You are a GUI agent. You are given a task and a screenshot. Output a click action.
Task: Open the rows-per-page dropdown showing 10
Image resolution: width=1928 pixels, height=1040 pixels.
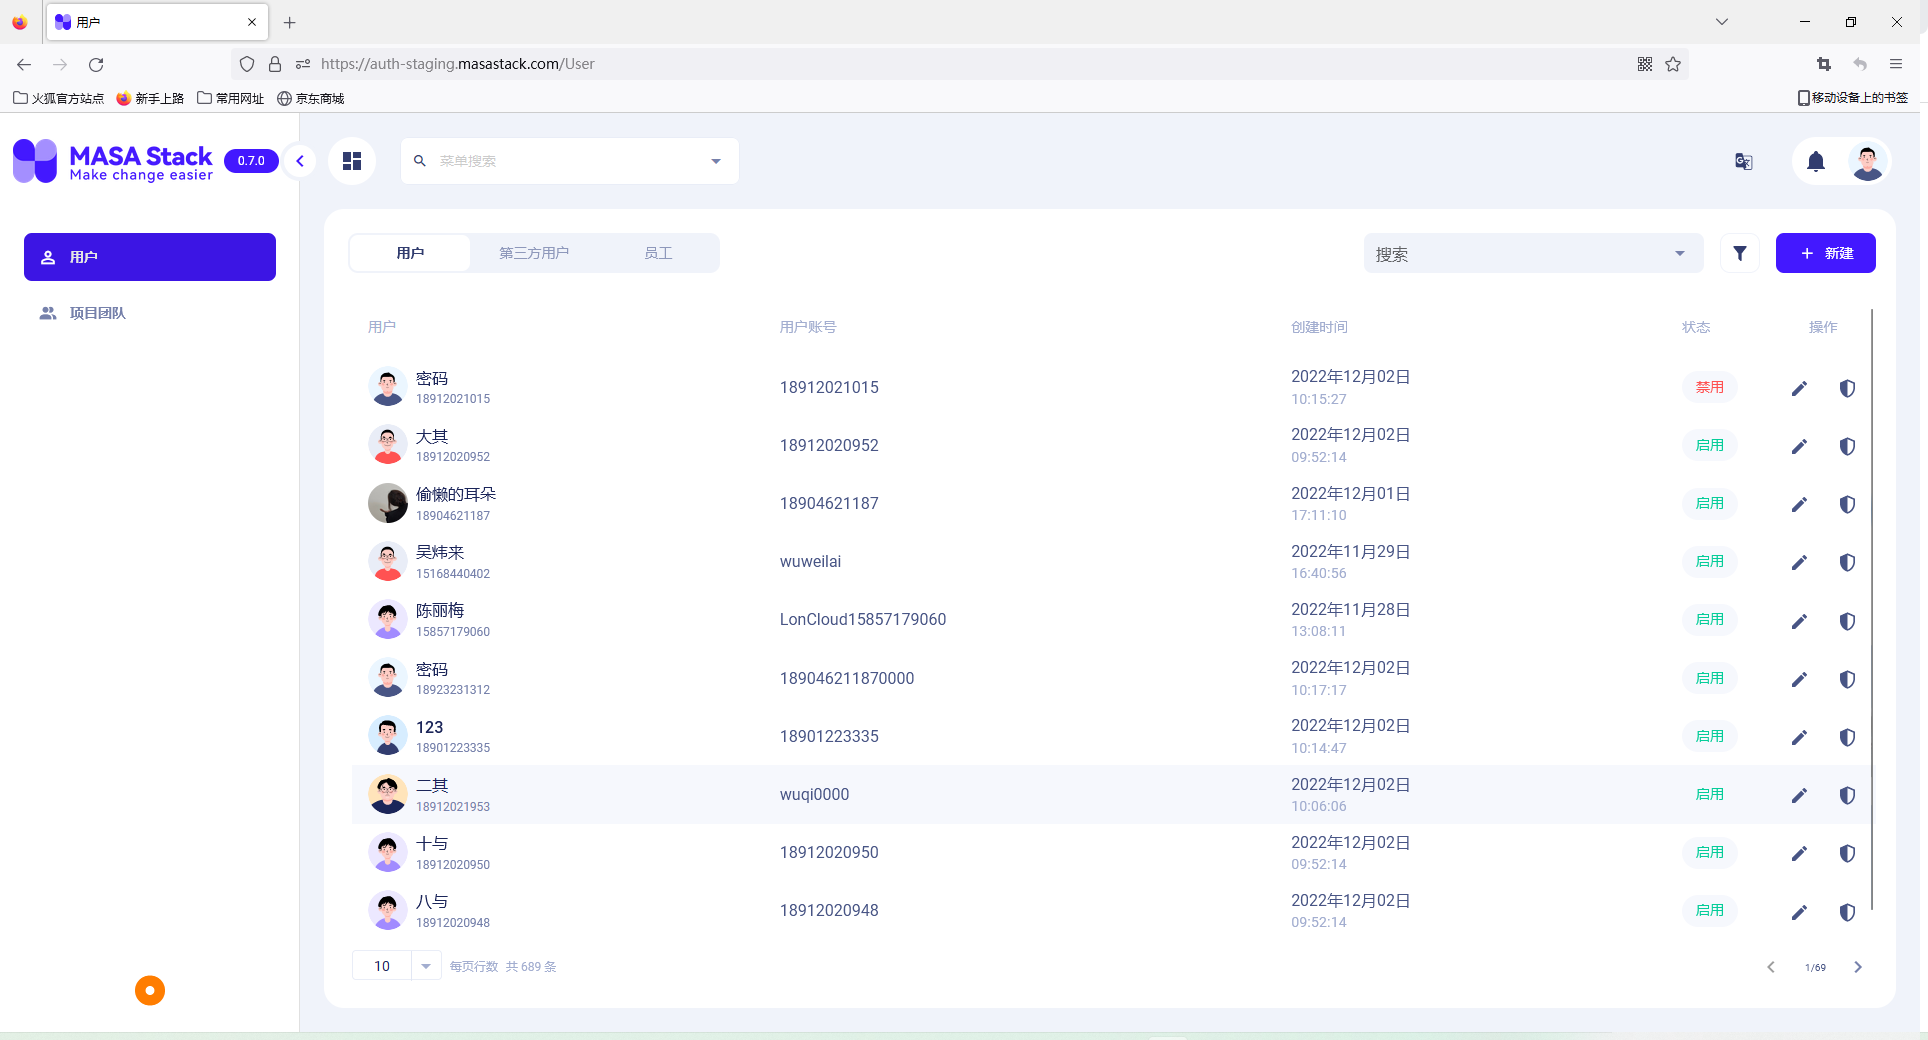425,966
